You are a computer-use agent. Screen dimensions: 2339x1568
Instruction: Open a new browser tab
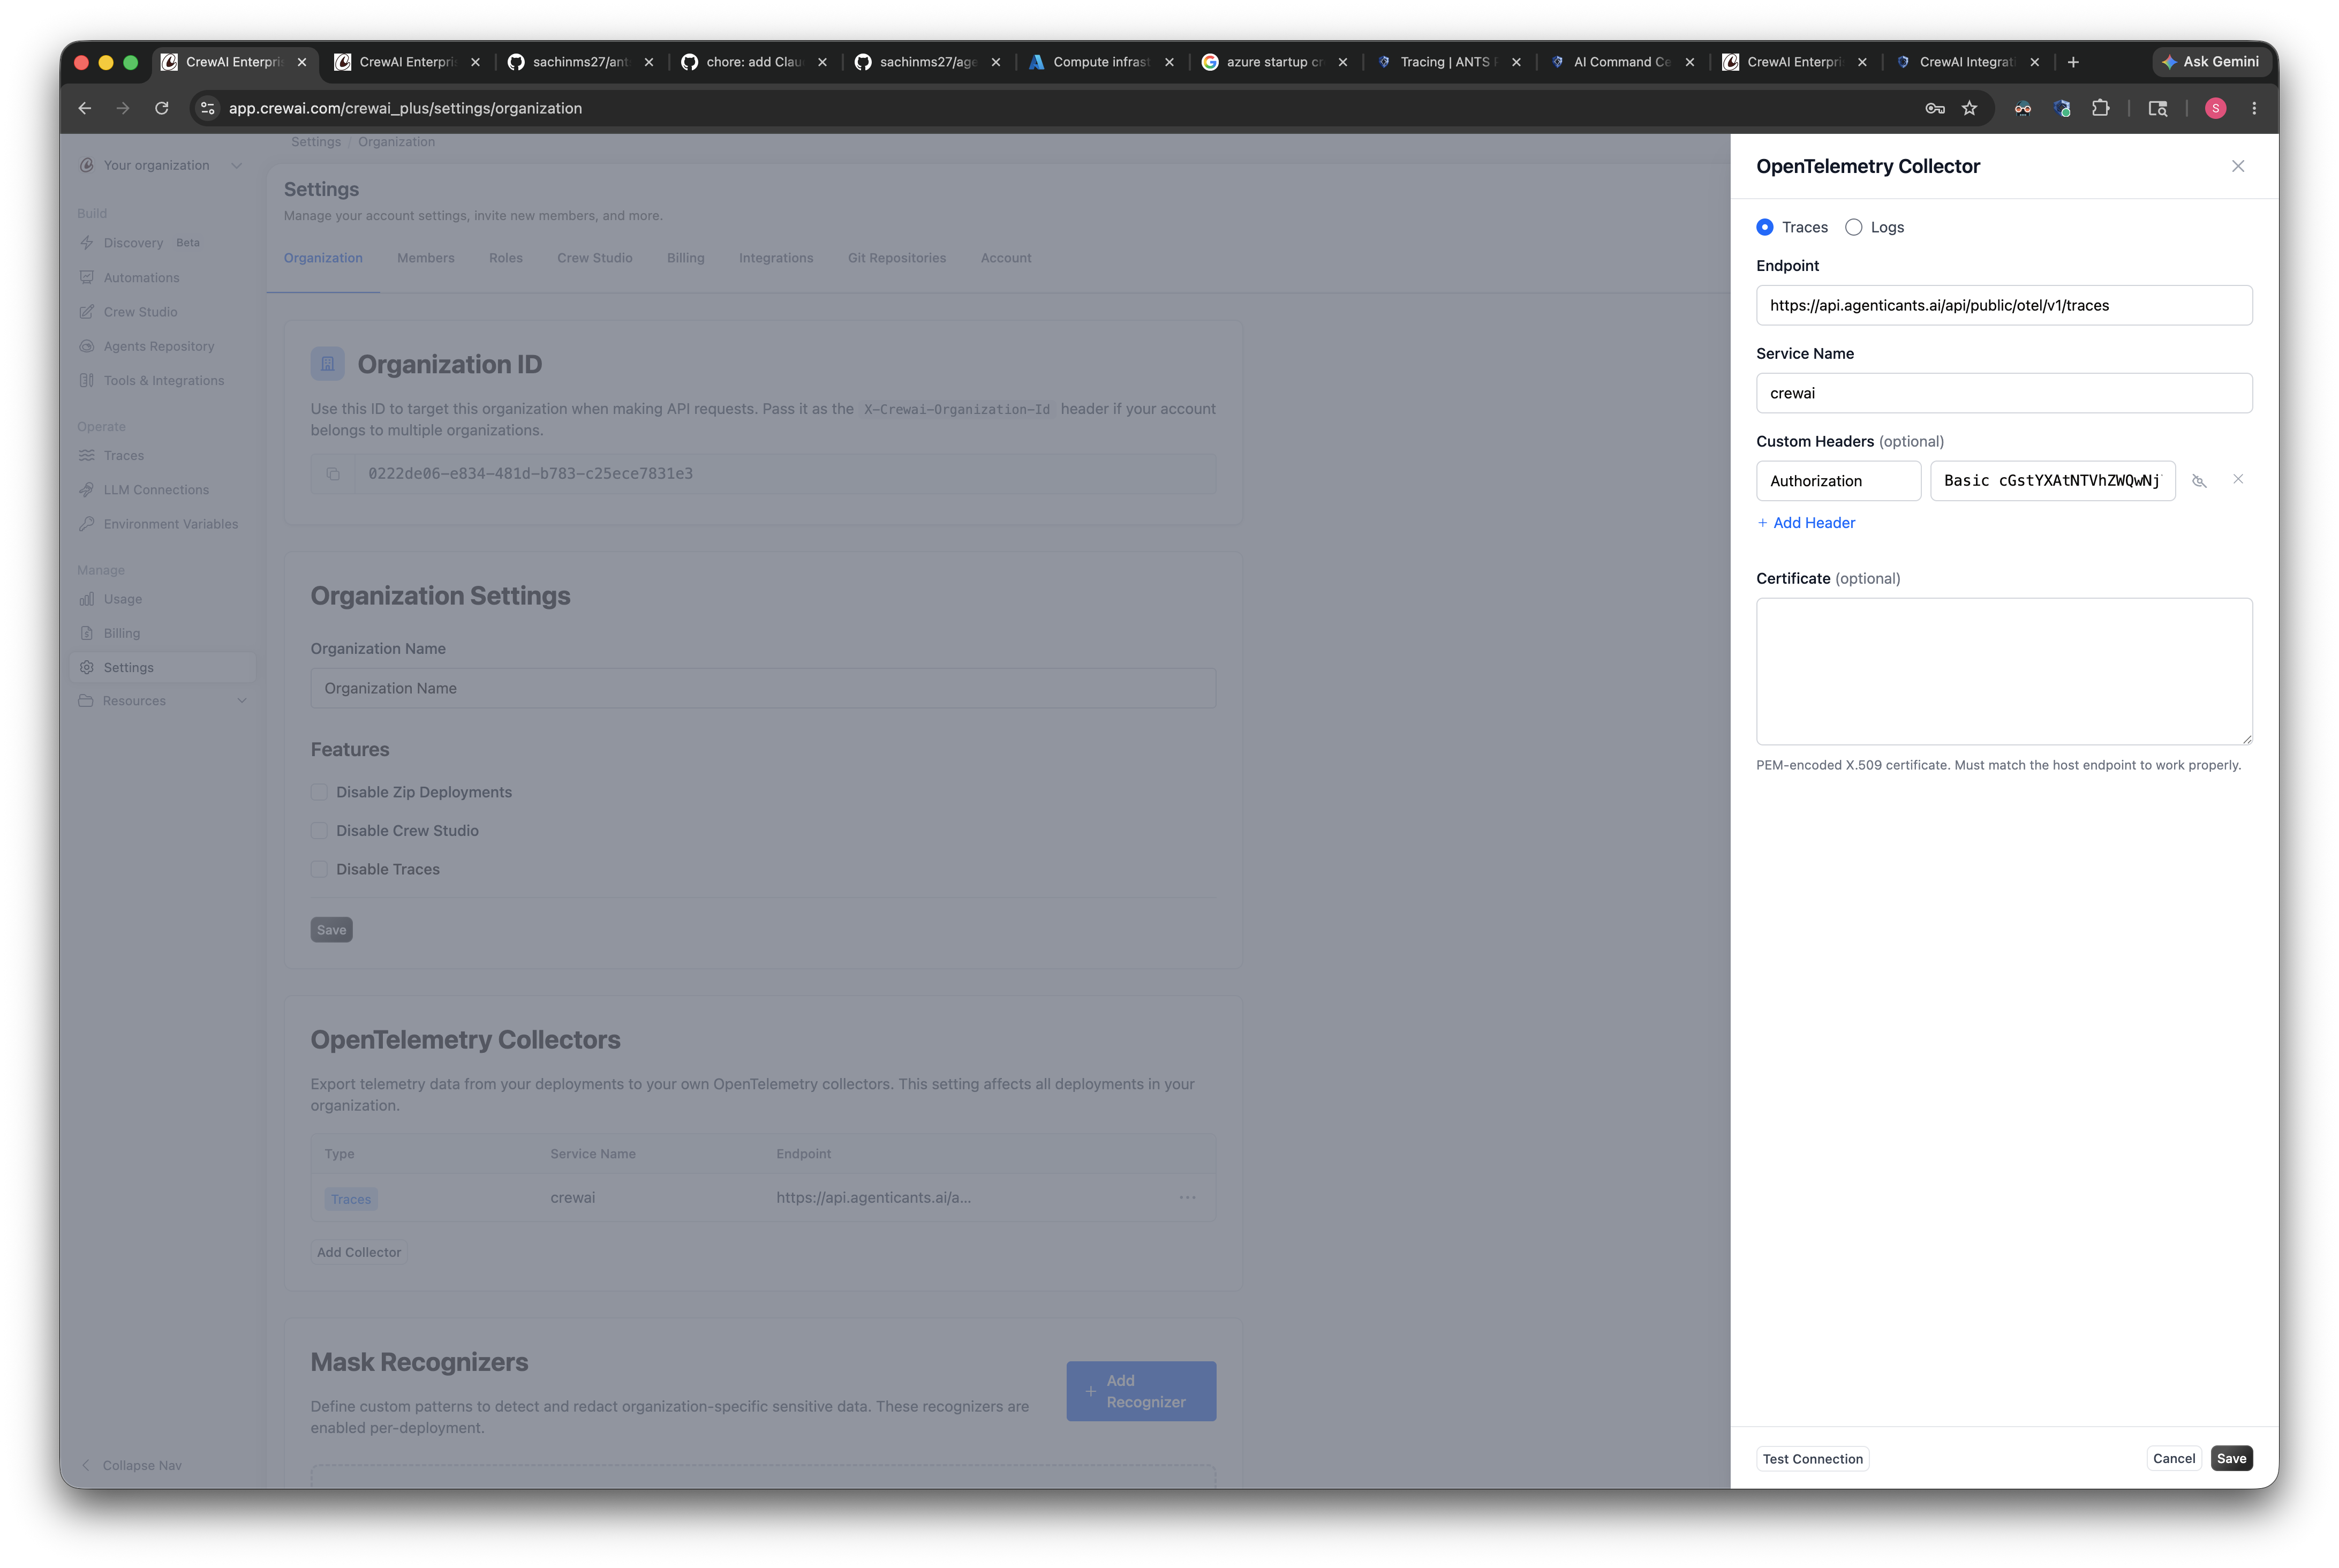click(x=2073, y=62)
